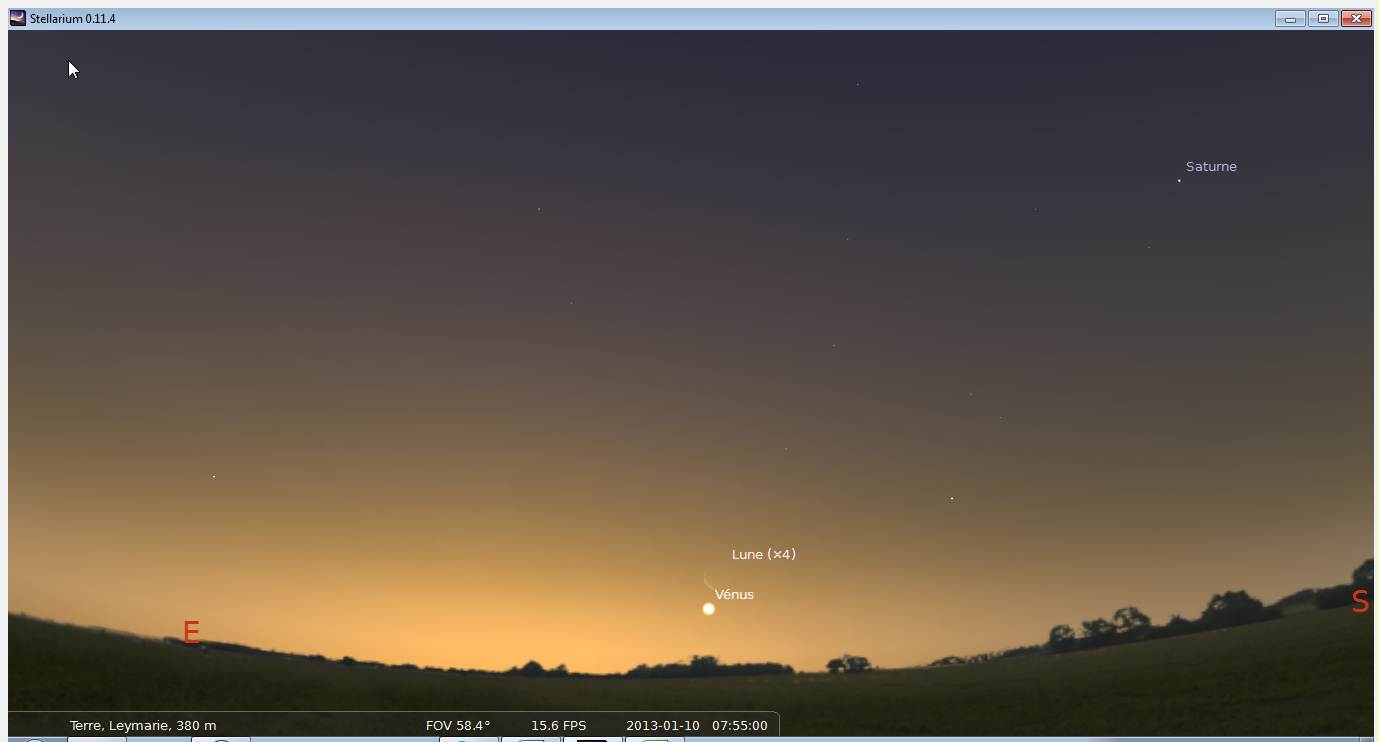Select the bright Vénus object near the horizon
This screenshot has height=742, width=1380.
(708, 609)
